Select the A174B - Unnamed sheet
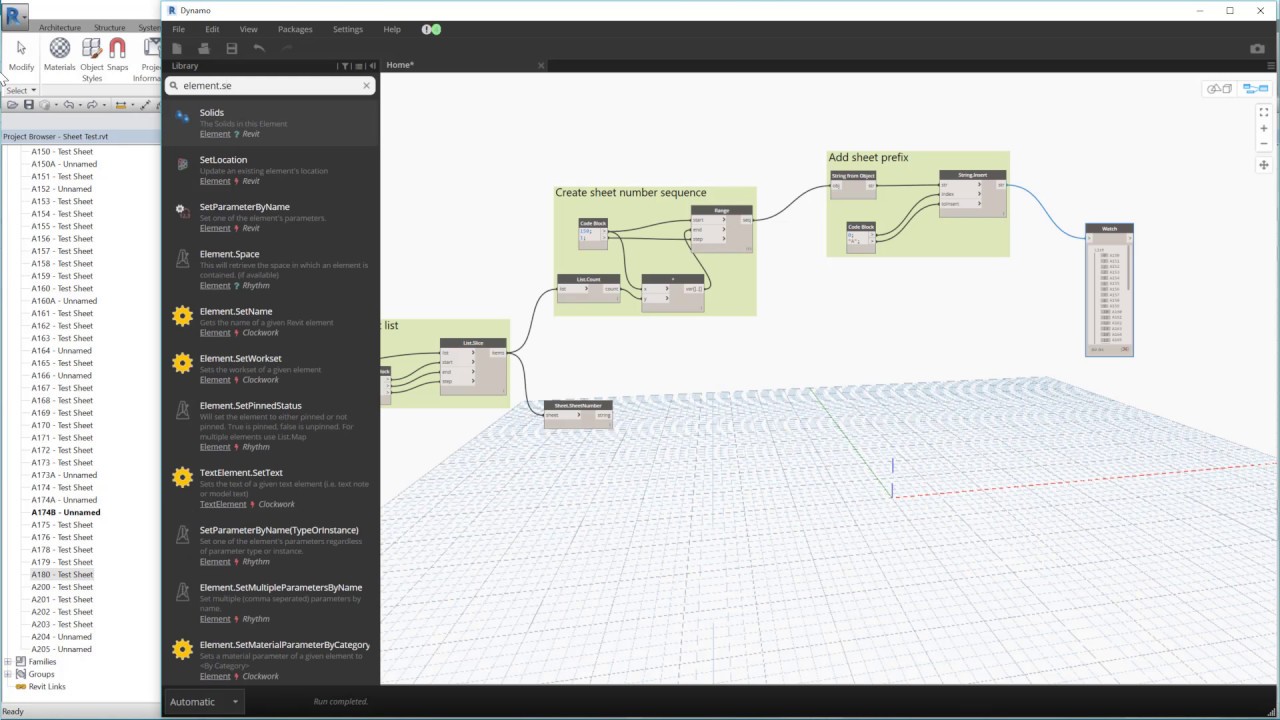Image resolution: width=1280 pixels, height=720 pixels. [66, 512]
